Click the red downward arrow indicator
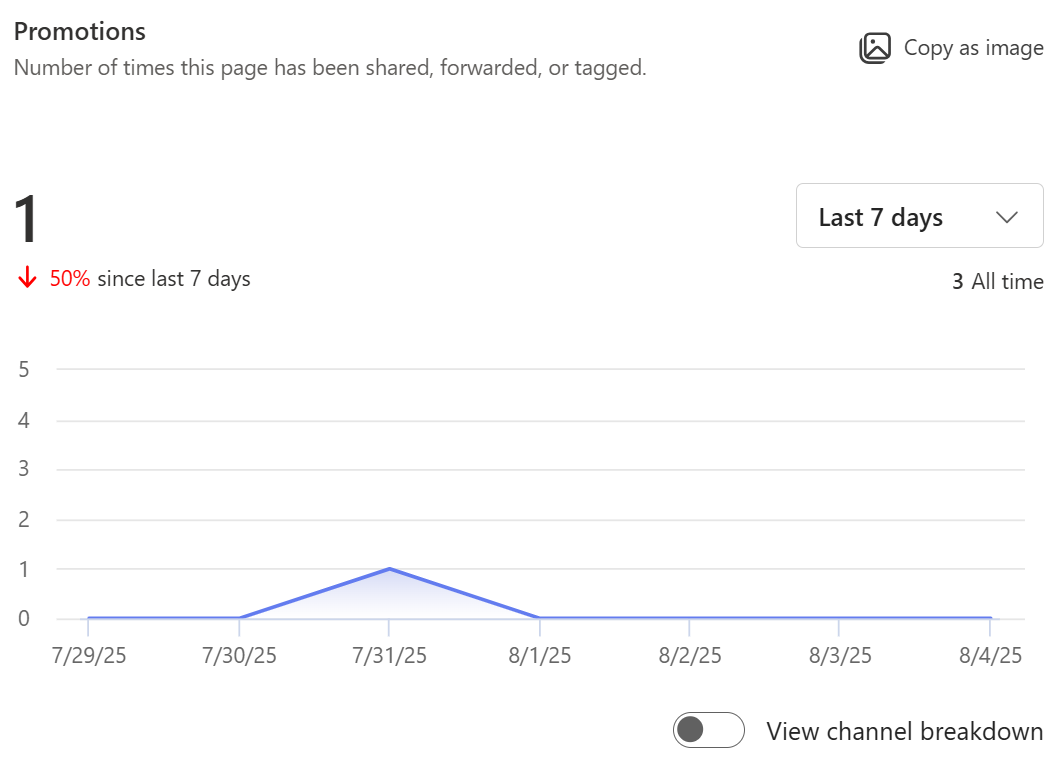Viewport: 1056px width, 778px height. [x=25, y=278]
